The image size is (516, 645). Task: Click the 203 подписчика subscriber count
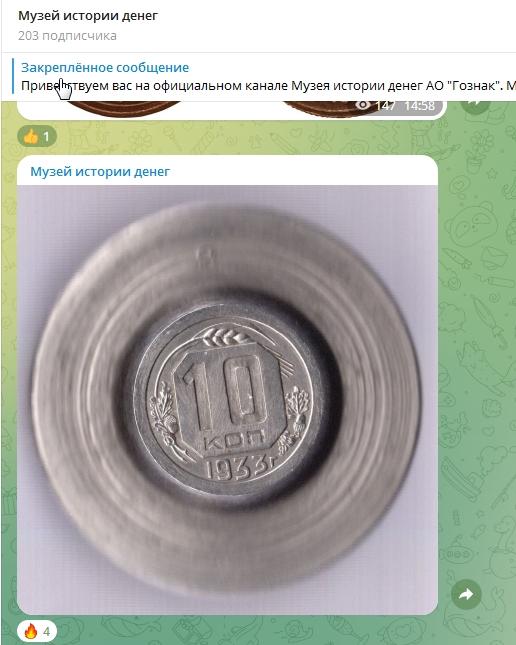point(67,36)
